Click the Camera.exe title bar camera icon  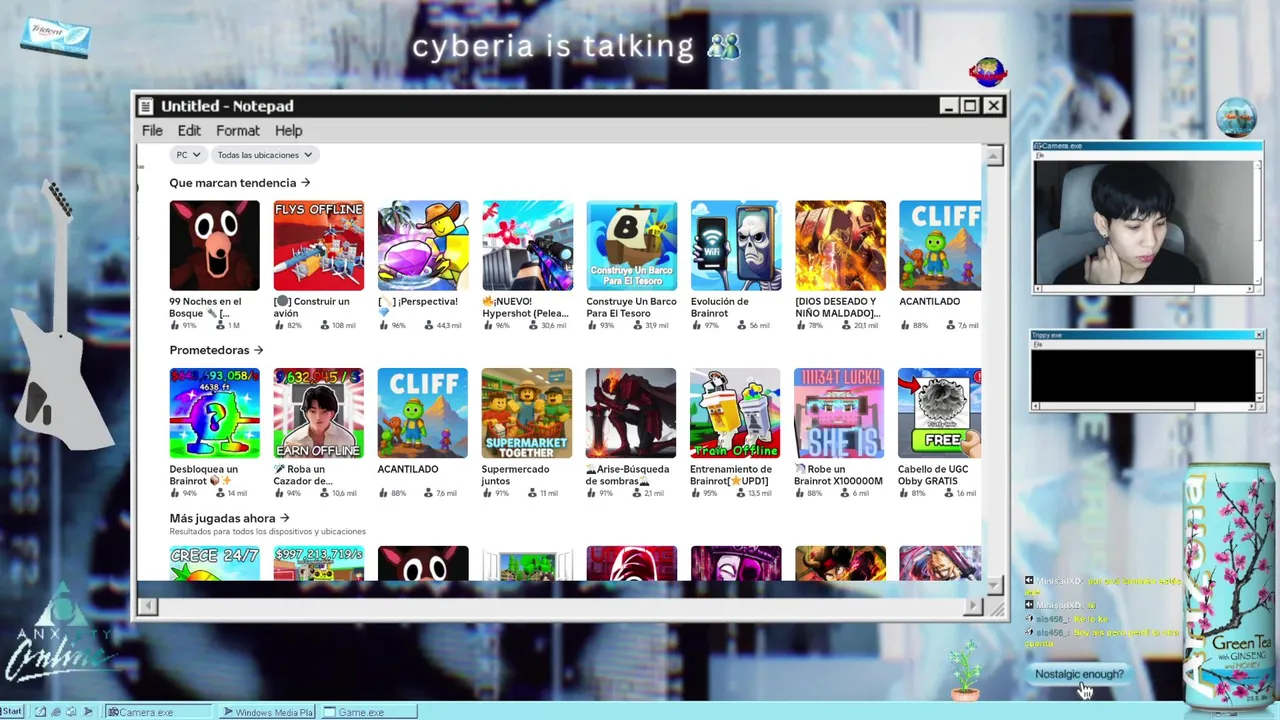point(1037,146)
